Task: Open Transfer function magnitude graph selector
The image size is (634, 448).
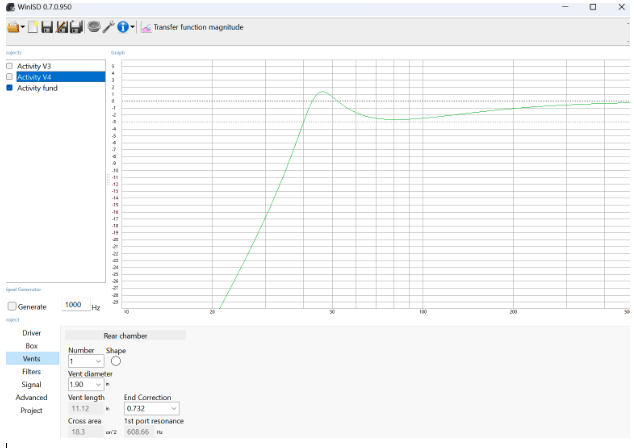Action: point(198,27)
